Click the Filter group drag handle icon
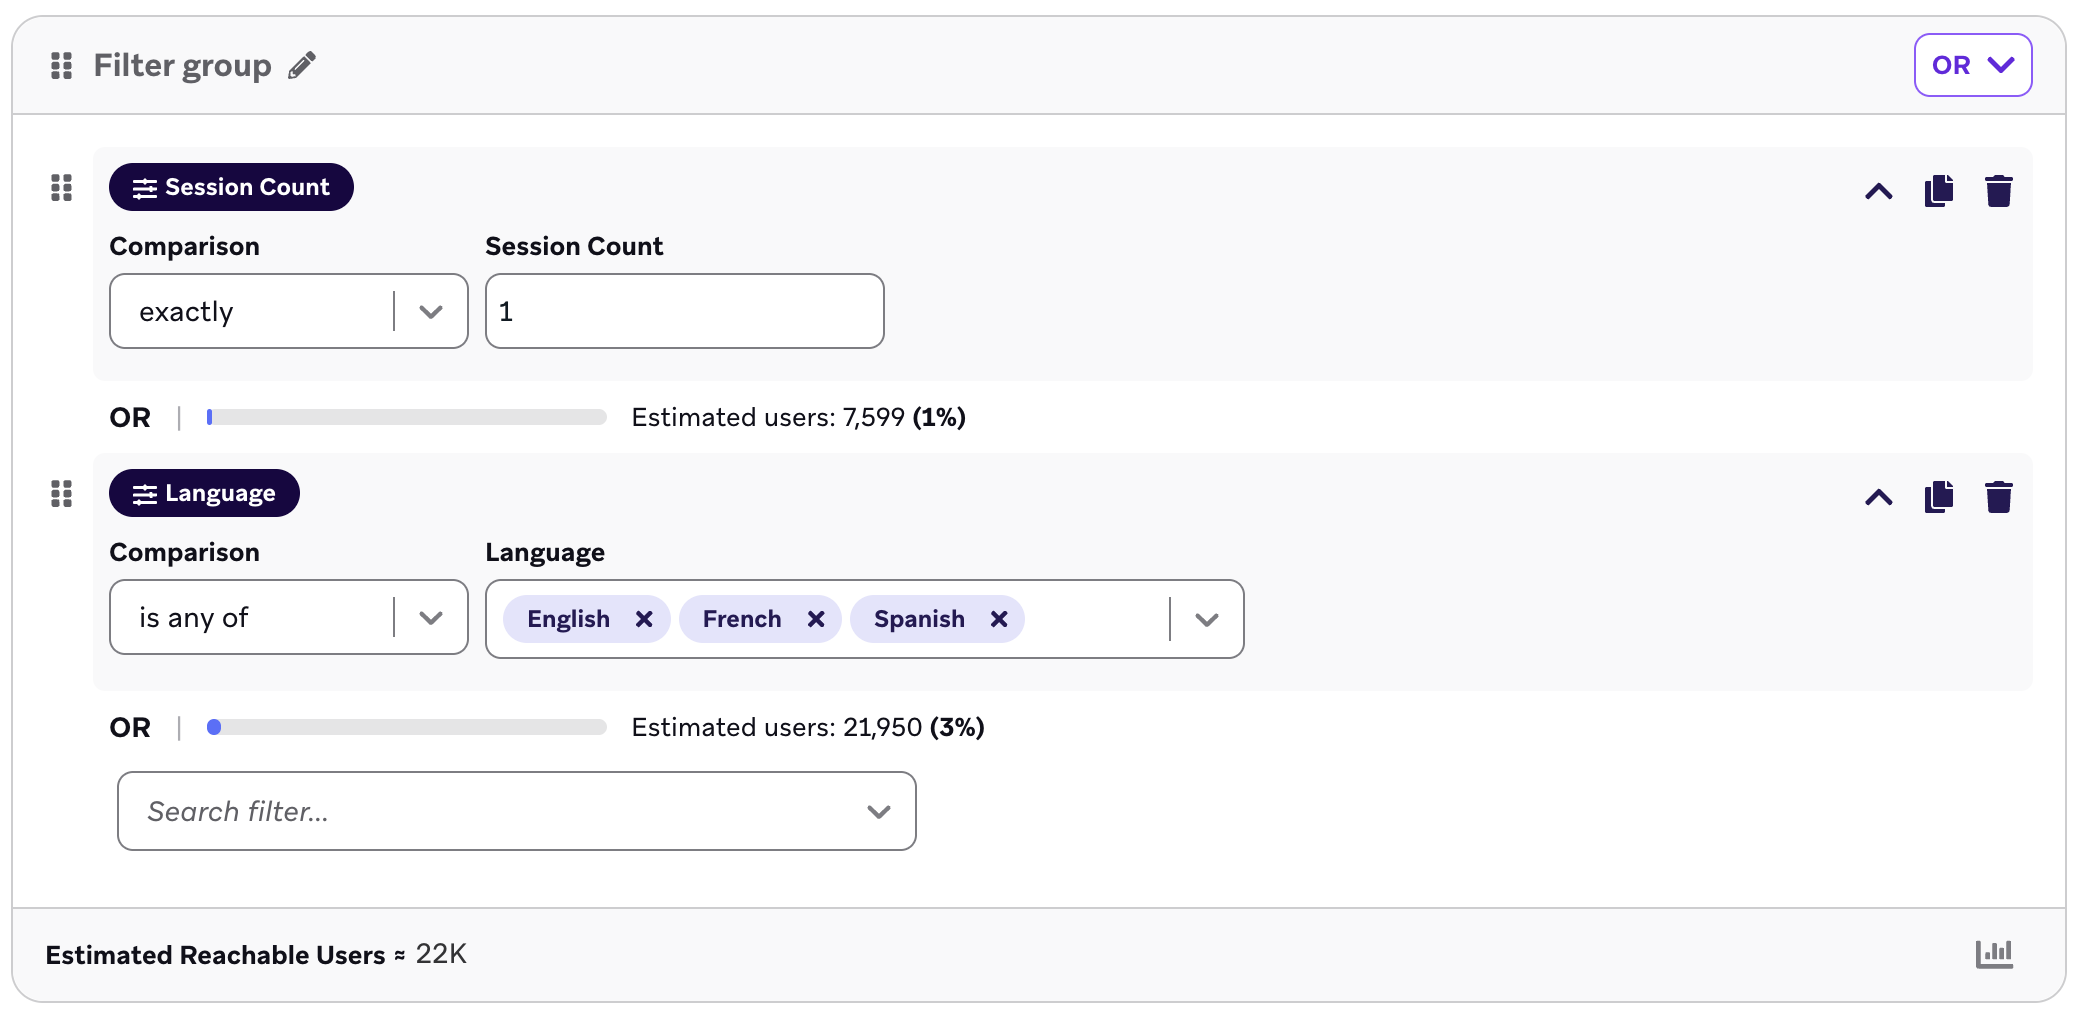The height and width of the screenshot is (1018, 2080). click(x=61, y=66)
